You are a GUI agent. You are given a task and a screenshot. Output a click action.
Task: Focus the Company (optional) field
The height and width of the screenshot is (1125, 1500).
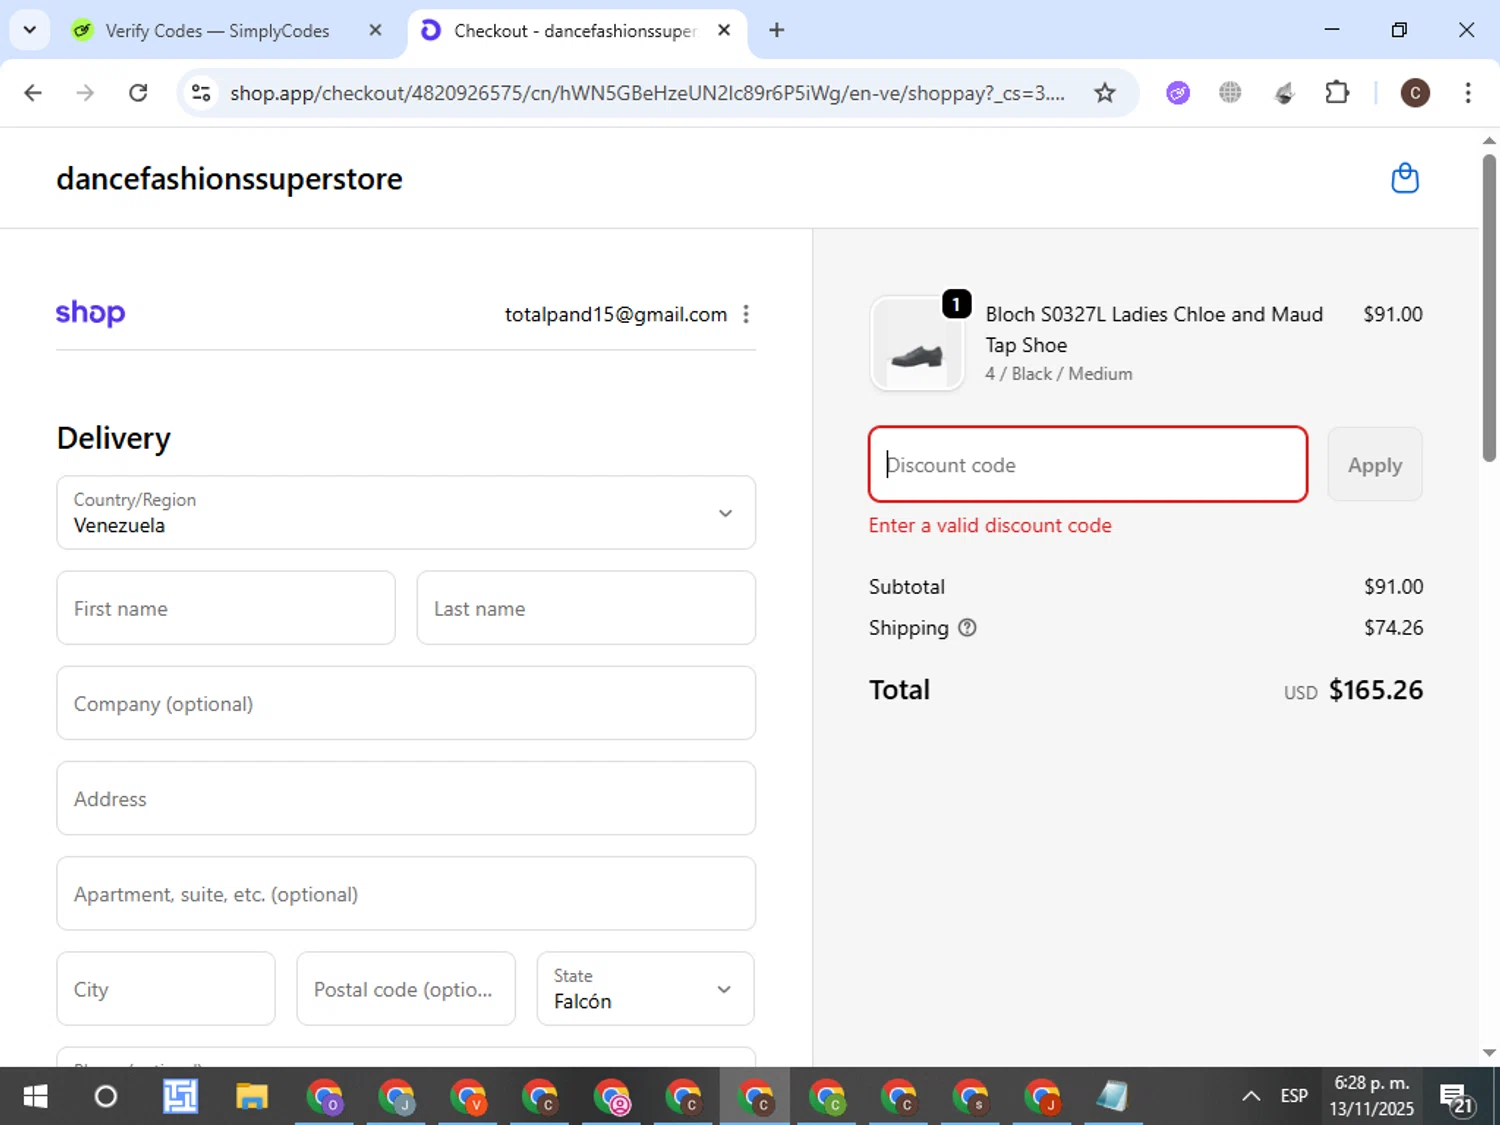[406, 703]
